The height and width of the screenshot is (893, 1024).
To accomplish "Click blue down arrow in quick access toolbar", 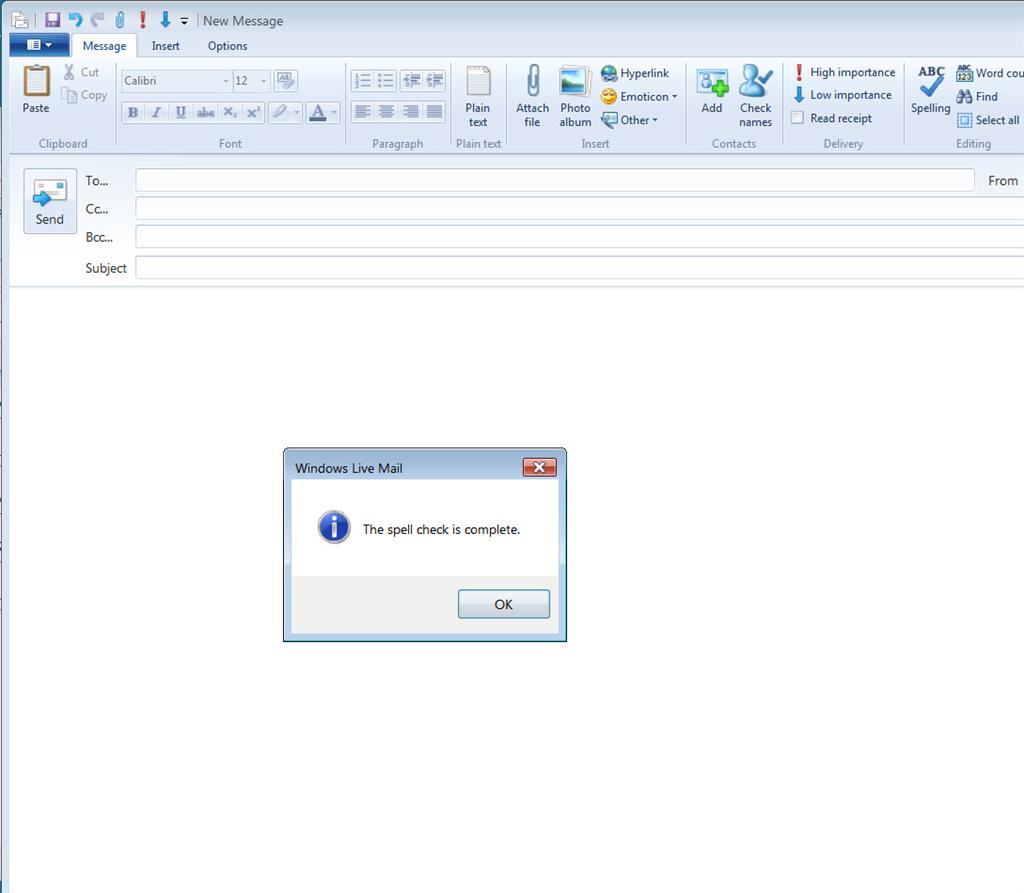I will (x=165, y=20).
